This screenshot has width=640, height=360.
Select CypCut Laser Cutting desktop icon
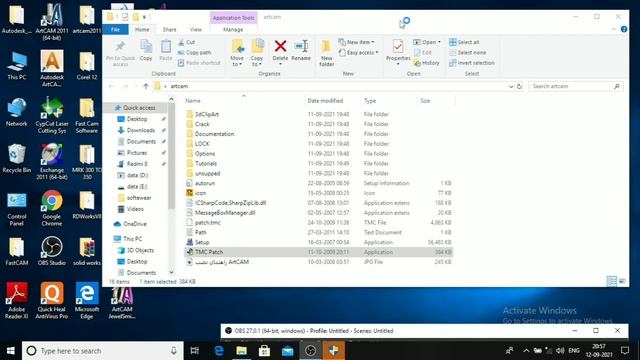[52, 116]
